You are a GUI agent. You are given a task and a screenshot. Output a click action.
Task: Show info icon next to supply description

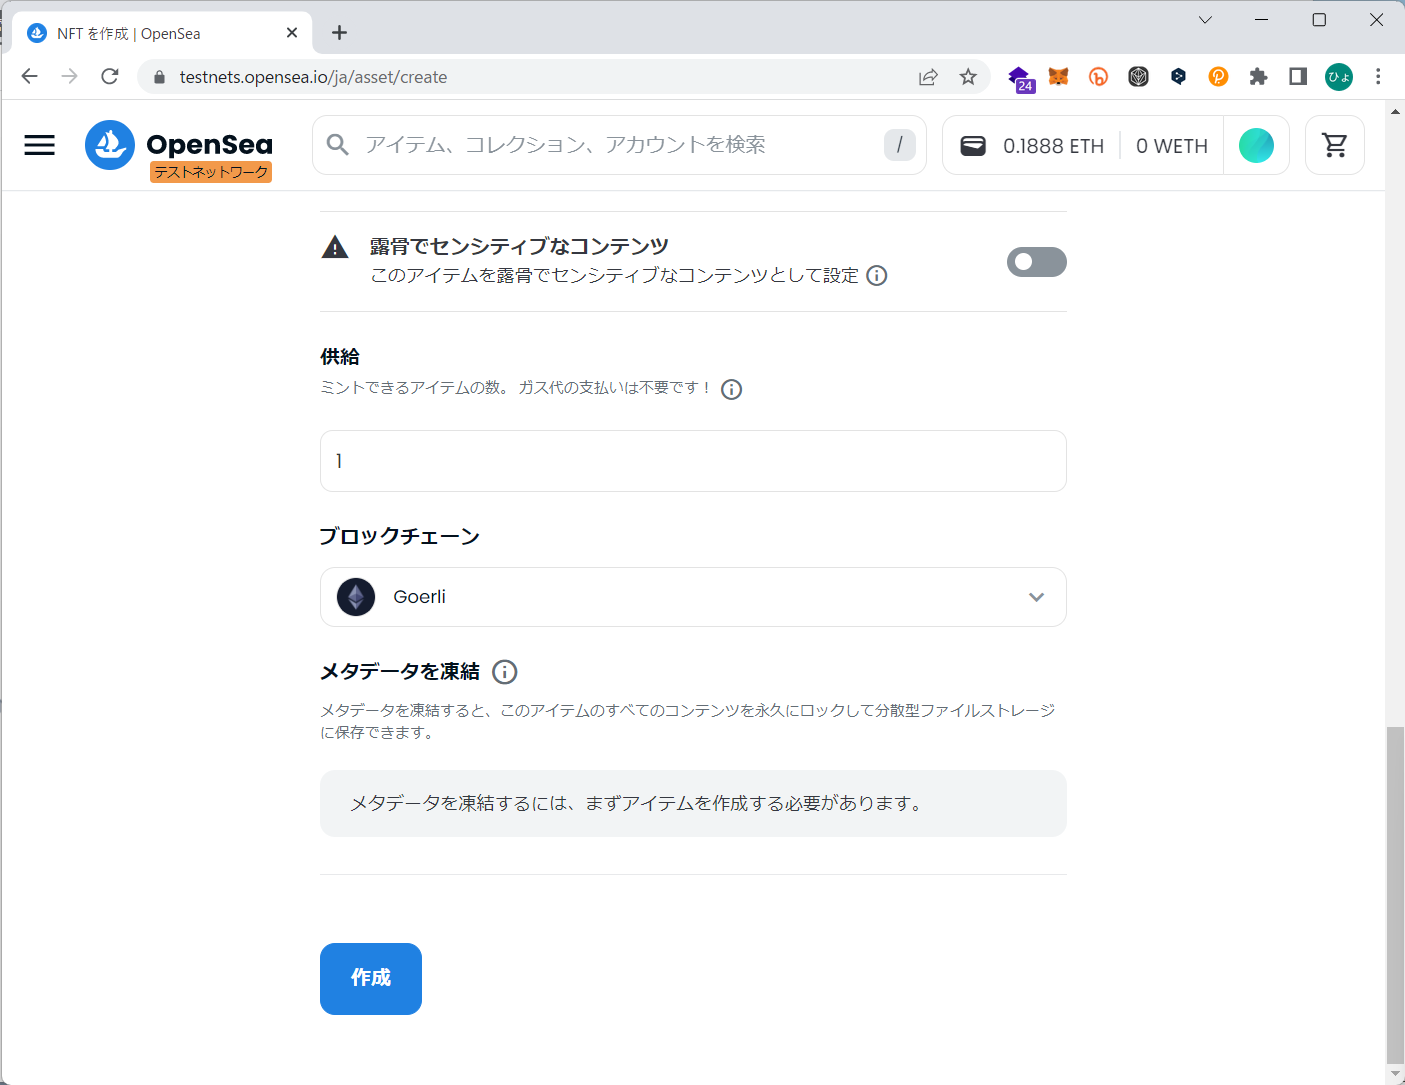click(732, 389)
